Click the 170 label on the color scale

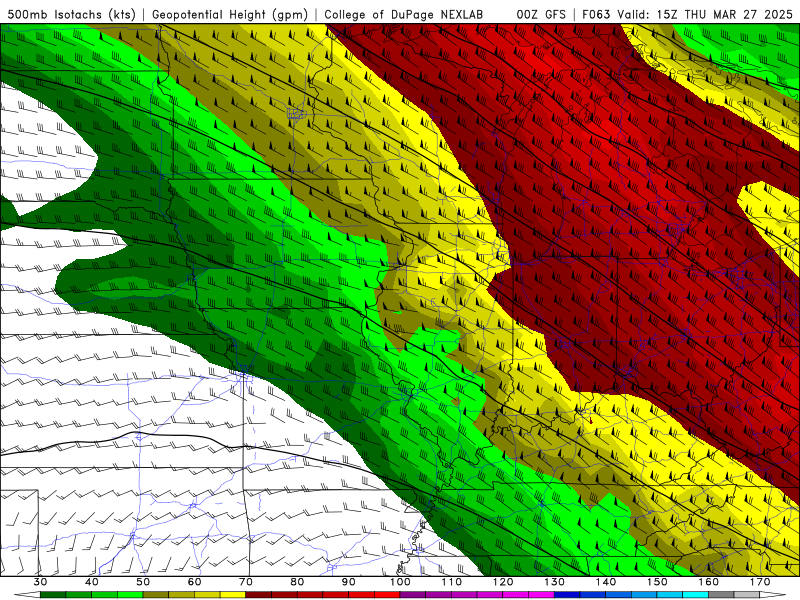pos(760,582)
